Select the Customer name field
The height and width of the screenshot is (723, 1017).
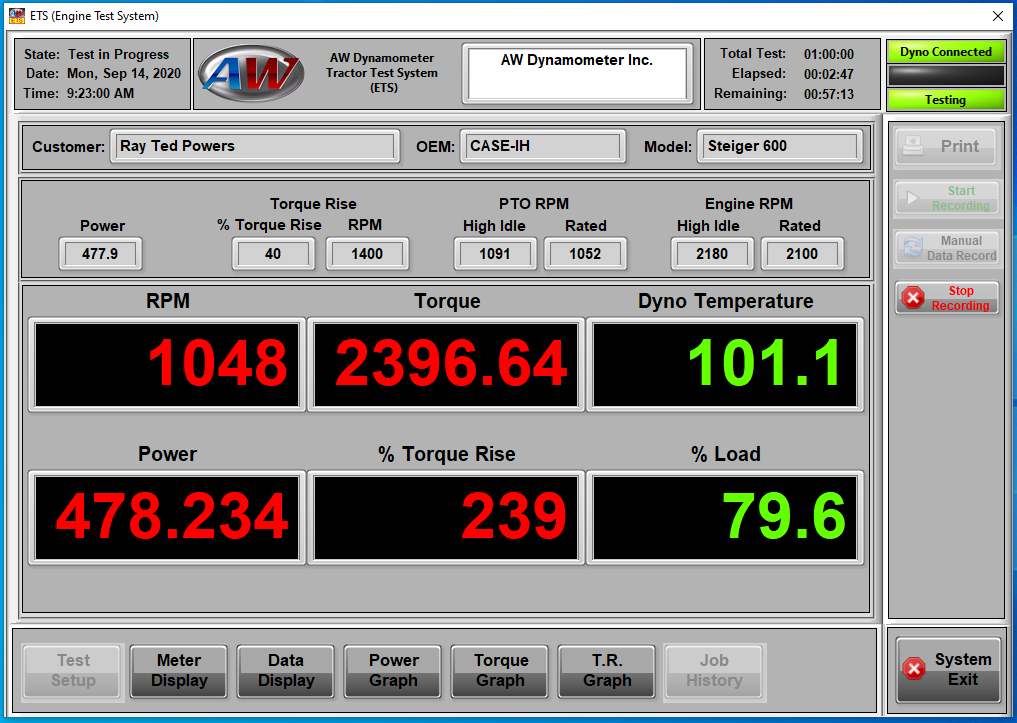pyautogui.click(x=254, y=147)
